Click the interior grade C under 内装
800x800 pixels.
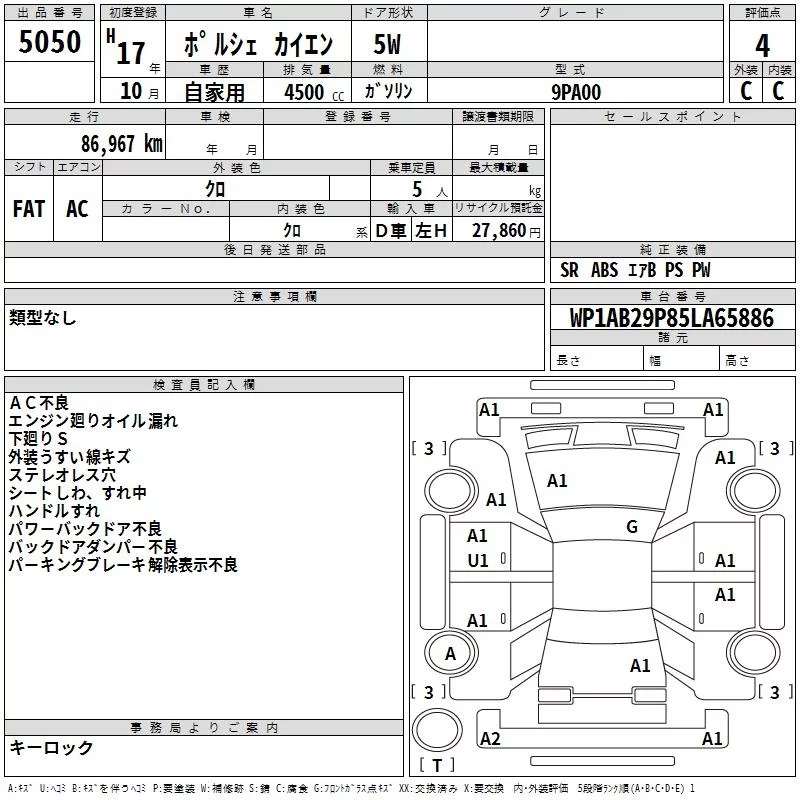(x=778, y=91)
